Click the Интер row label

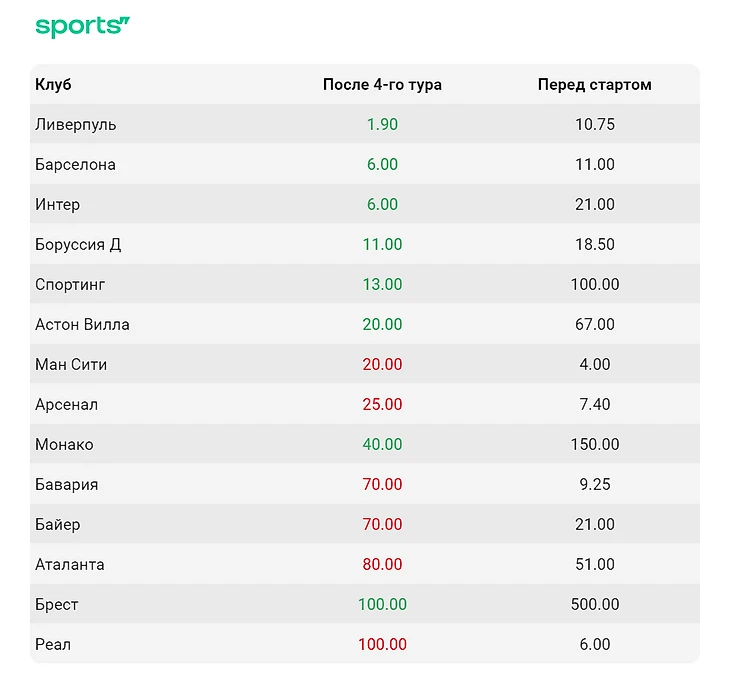pos(57,205)
